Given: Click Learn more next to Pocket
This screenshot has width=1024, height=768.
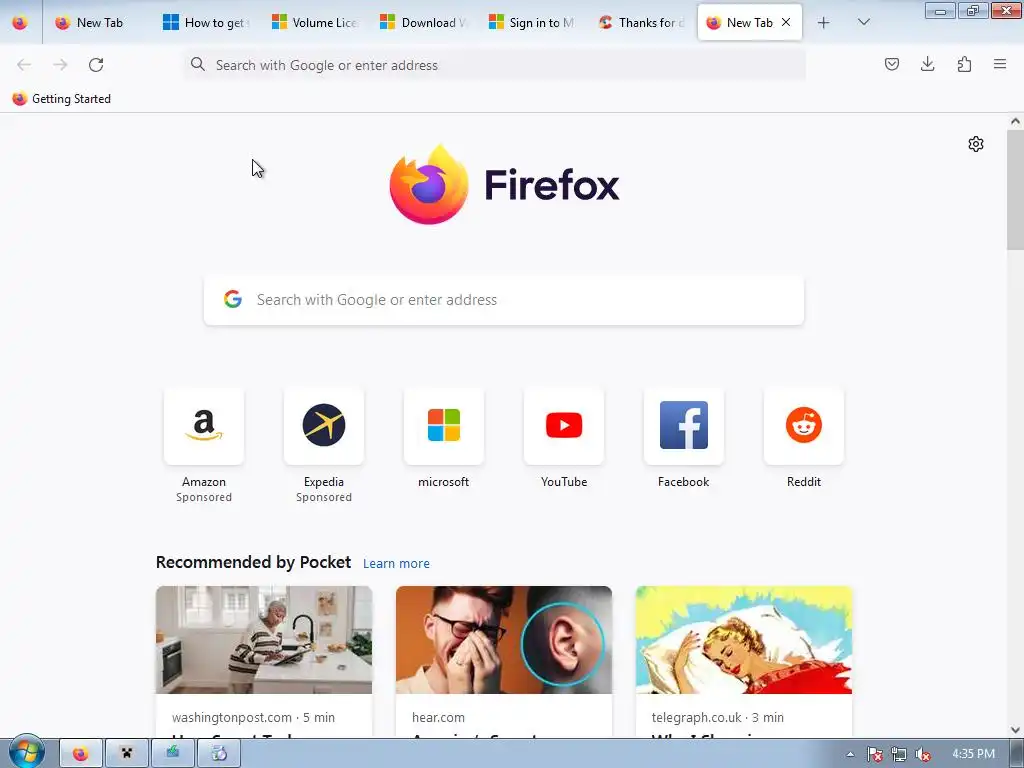Looking at the screenshot, I should point(396,564).
